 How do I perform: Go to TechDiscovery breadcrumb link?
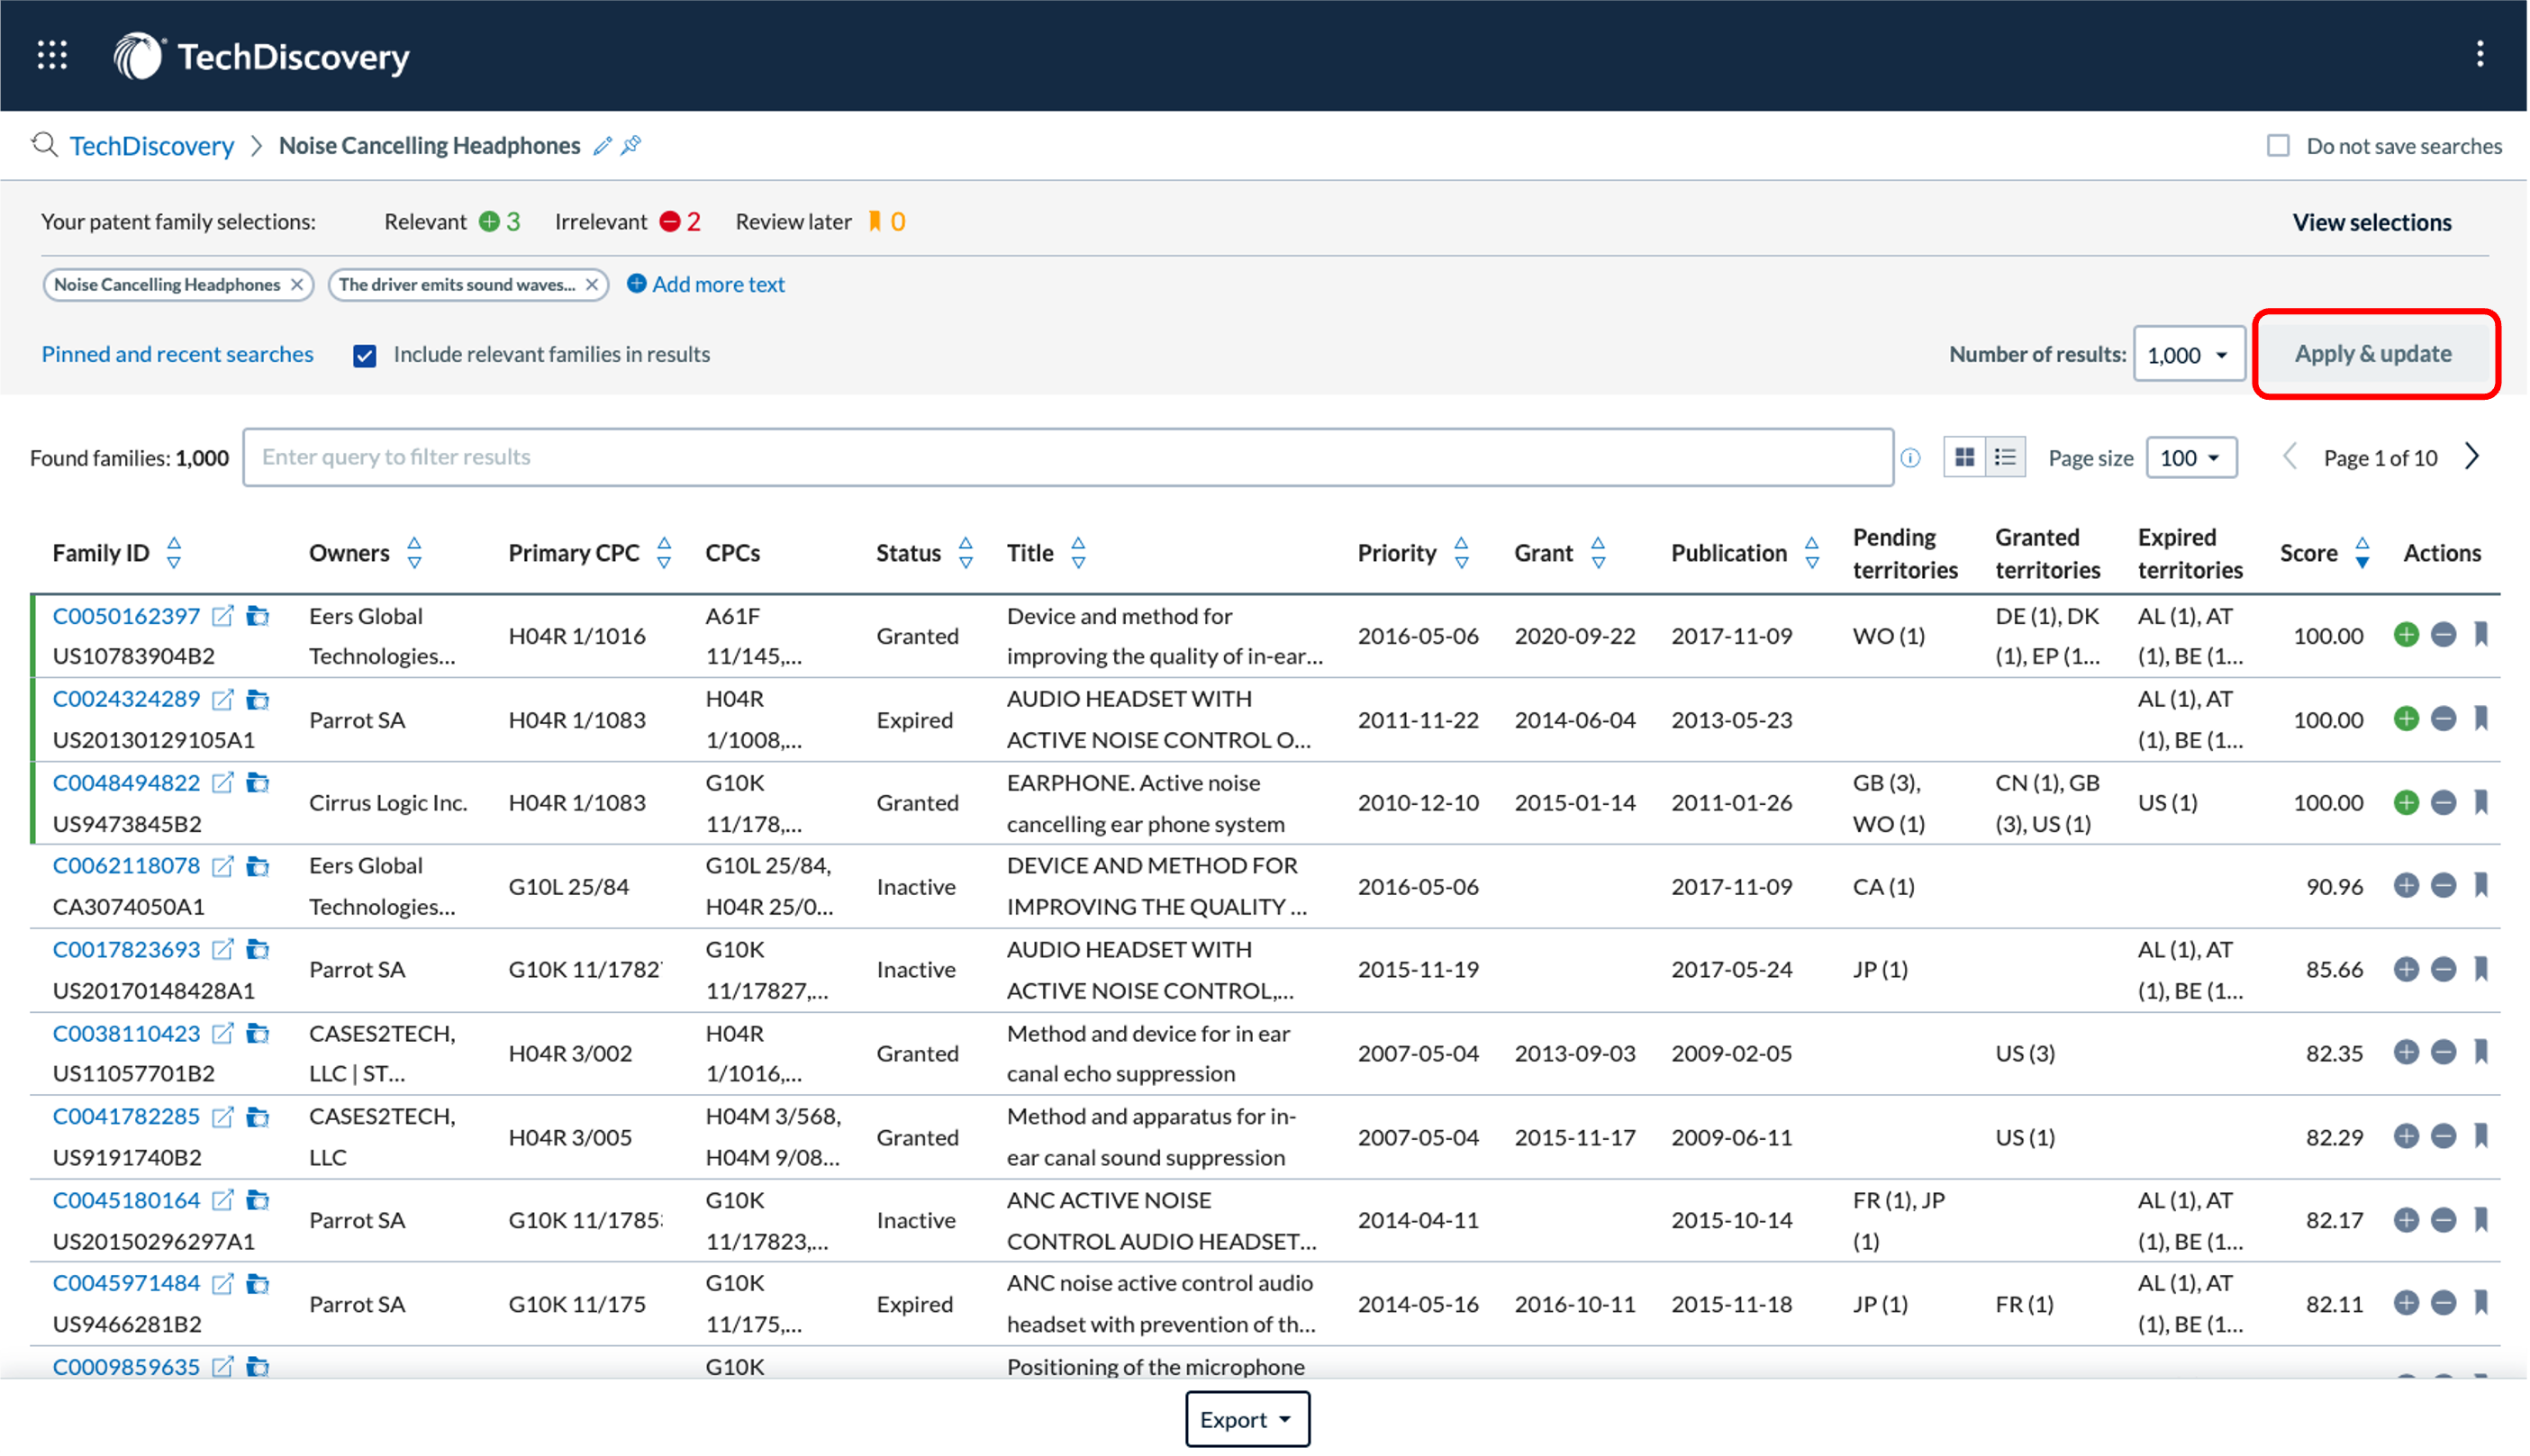point(152,146)
